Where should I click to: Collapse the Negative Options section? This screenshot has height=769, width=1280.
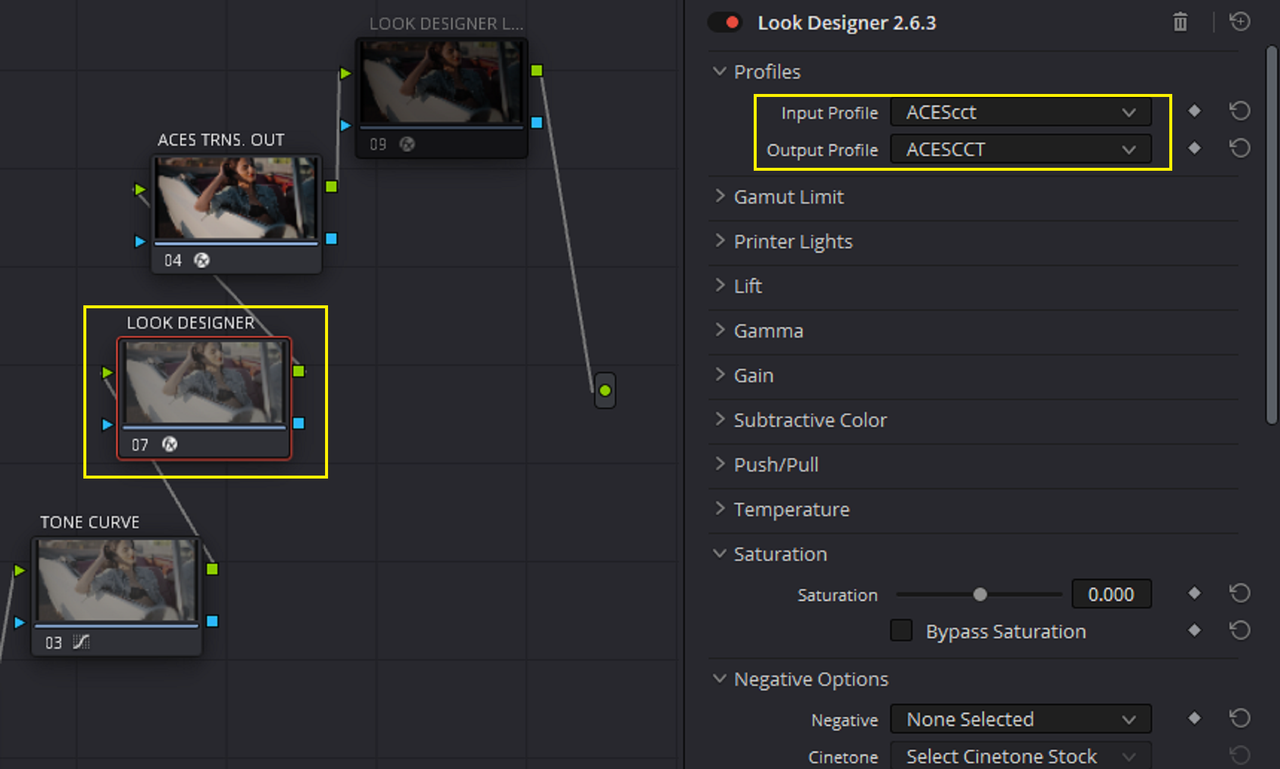(719, 678)
